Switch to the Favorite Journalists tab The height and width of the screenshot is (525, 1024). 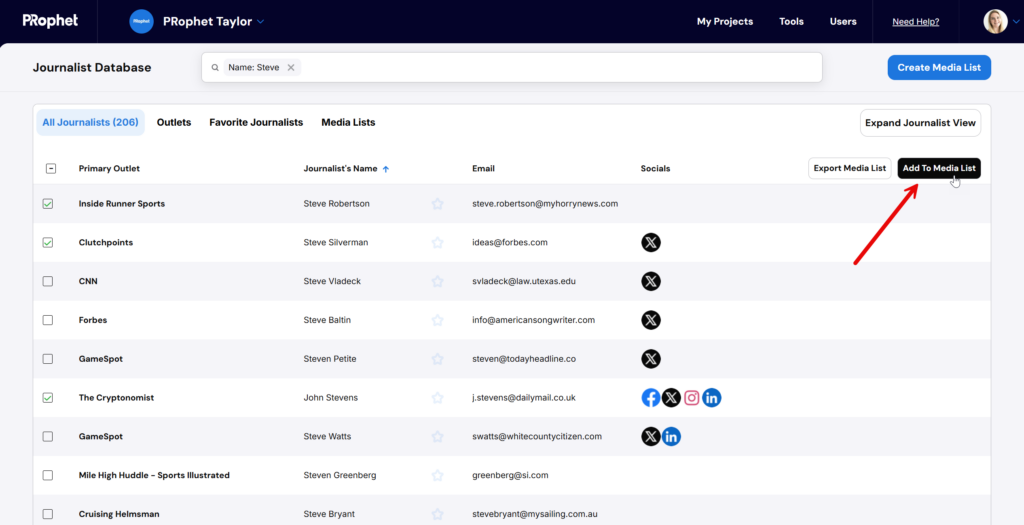tap(256, 122)
